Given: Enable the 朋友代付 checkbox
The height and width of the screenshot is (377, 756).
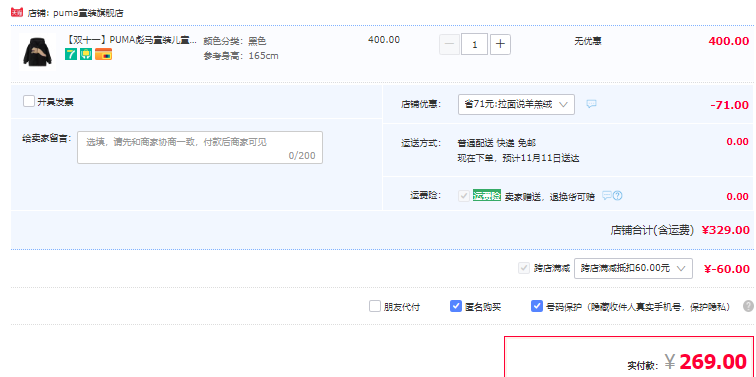Looking at the screenshot, I should 375,306.
